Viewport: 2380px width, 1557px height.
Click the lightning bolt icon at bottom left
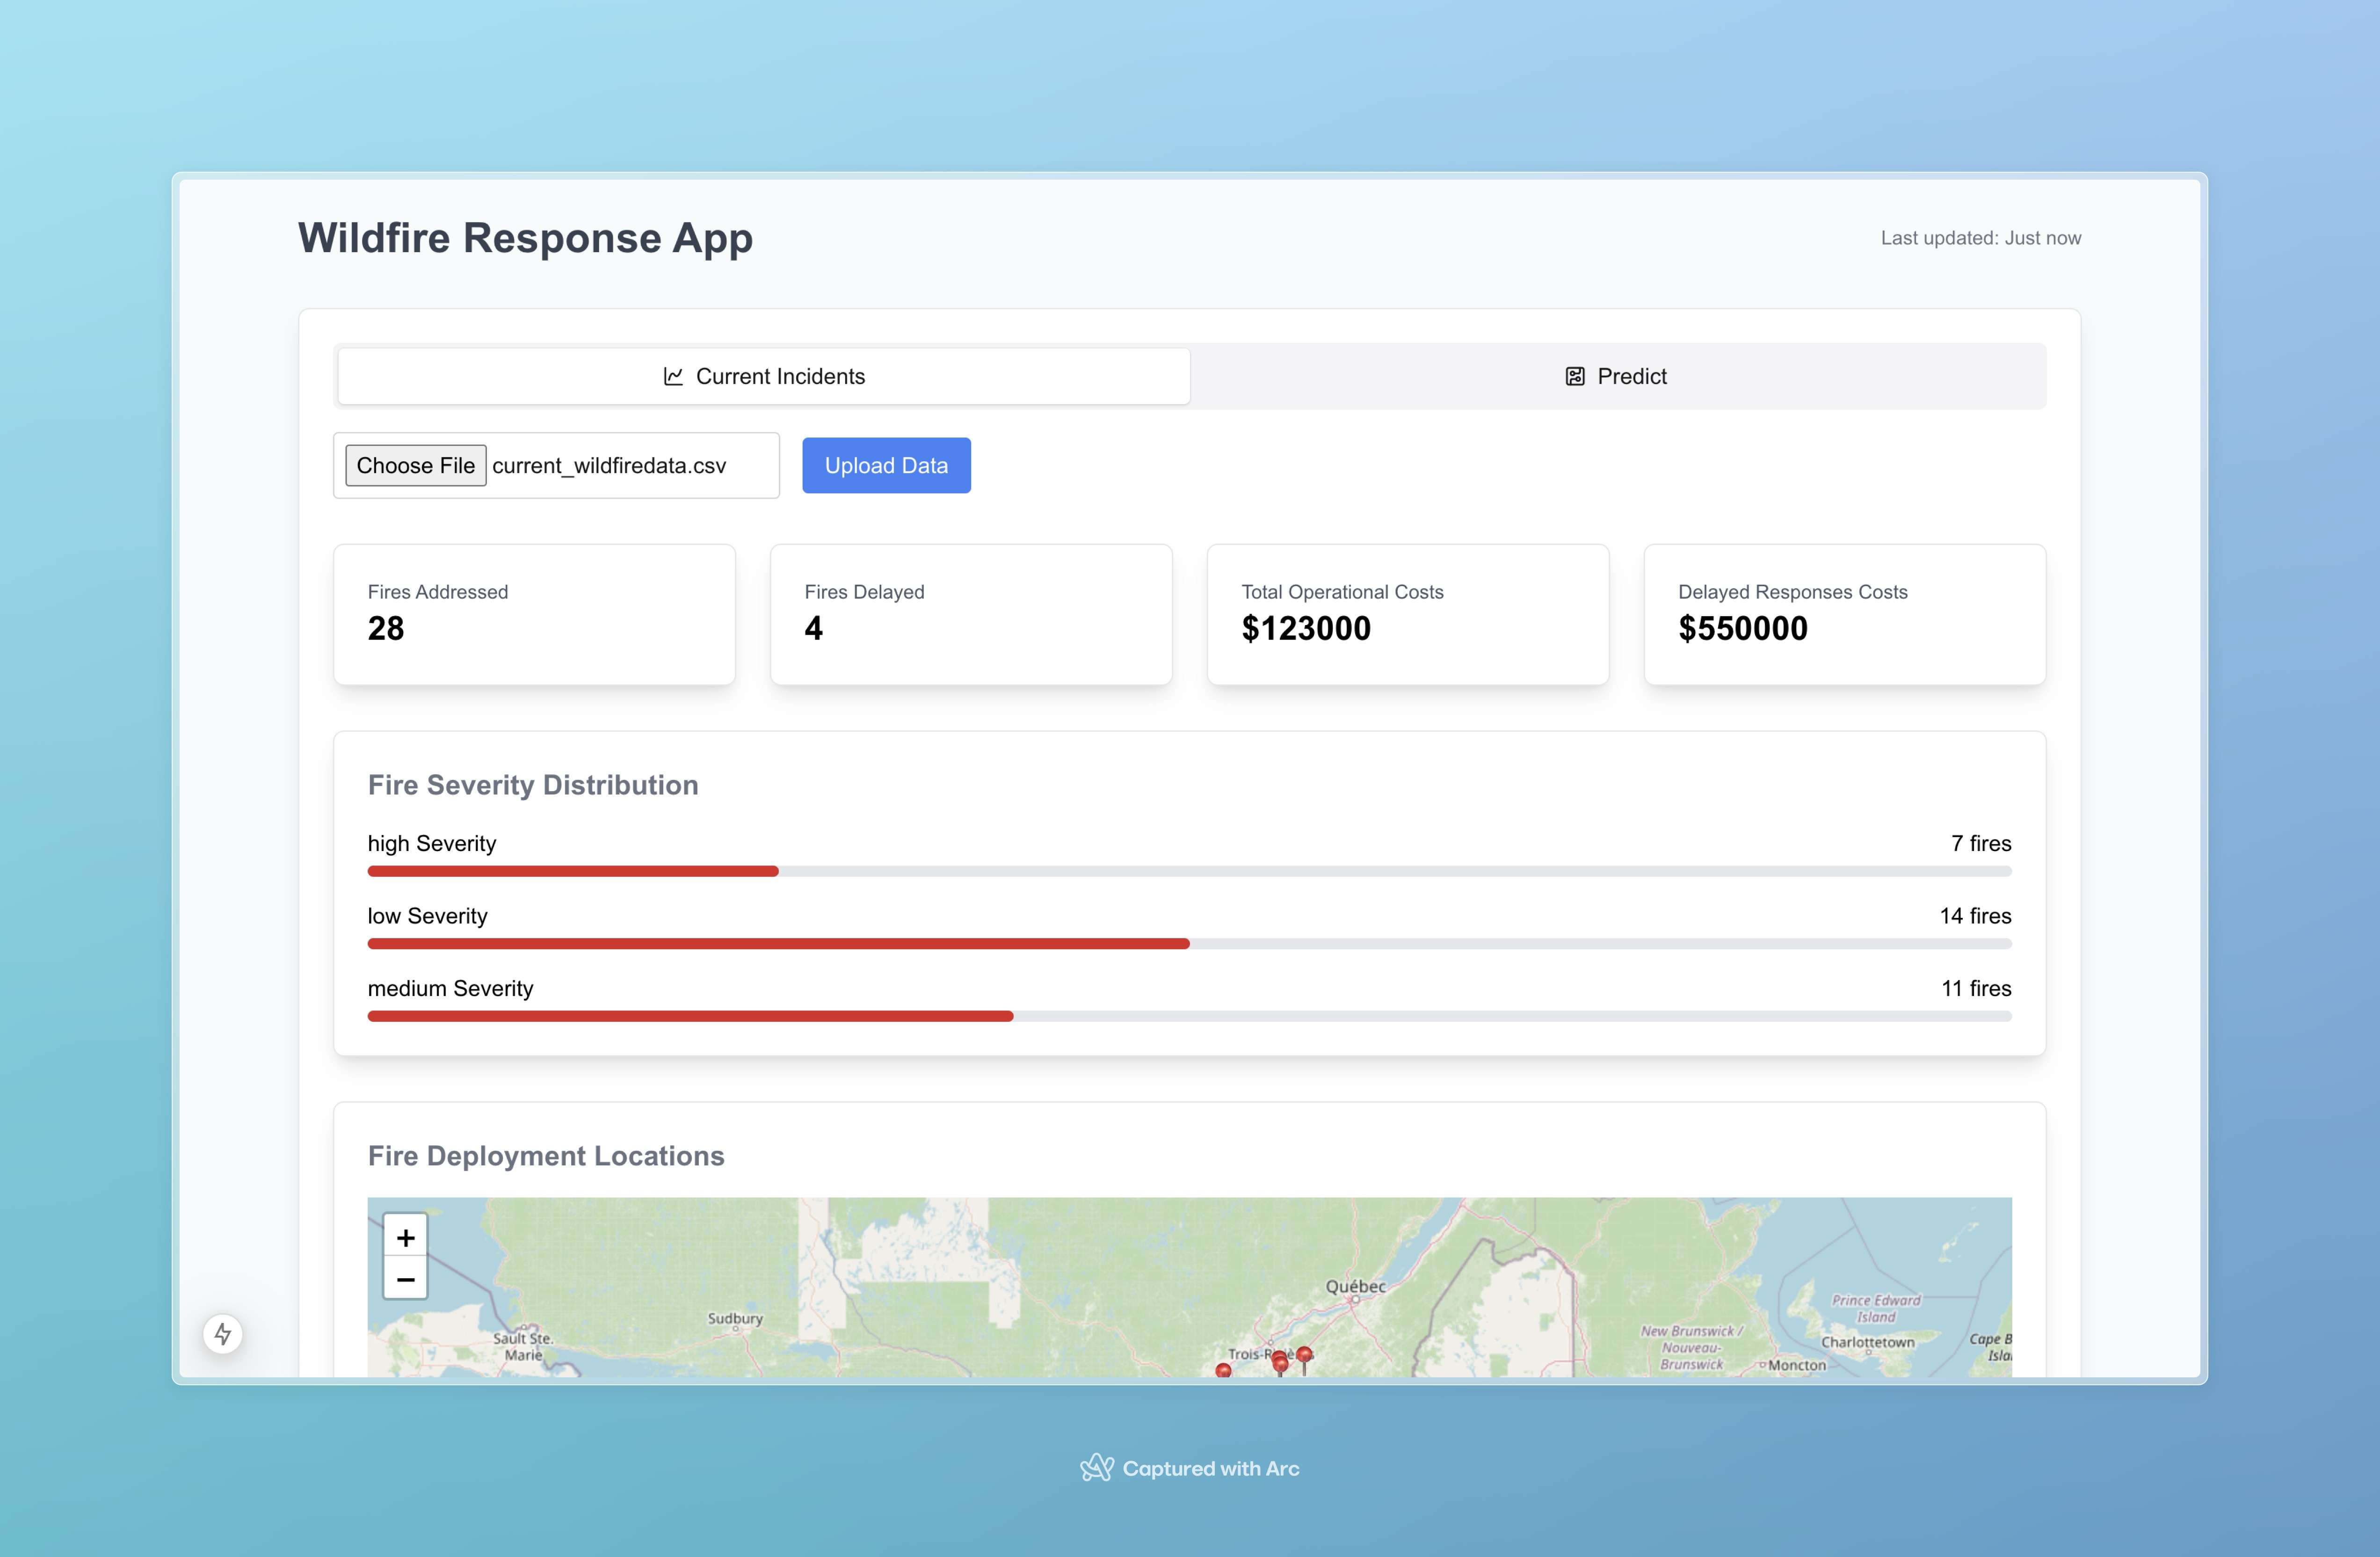pos(223,1333)
